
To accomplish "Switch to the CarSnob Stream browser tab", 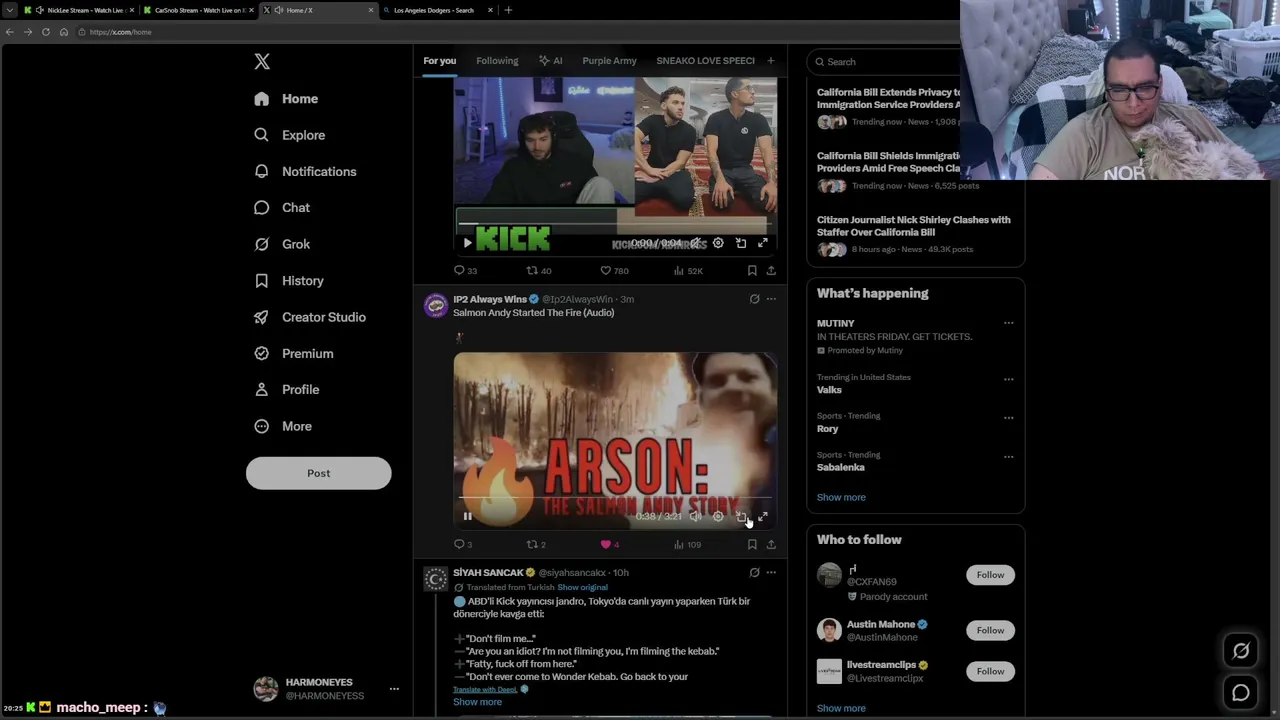I will pyautogui.click(x=199, y=10).
